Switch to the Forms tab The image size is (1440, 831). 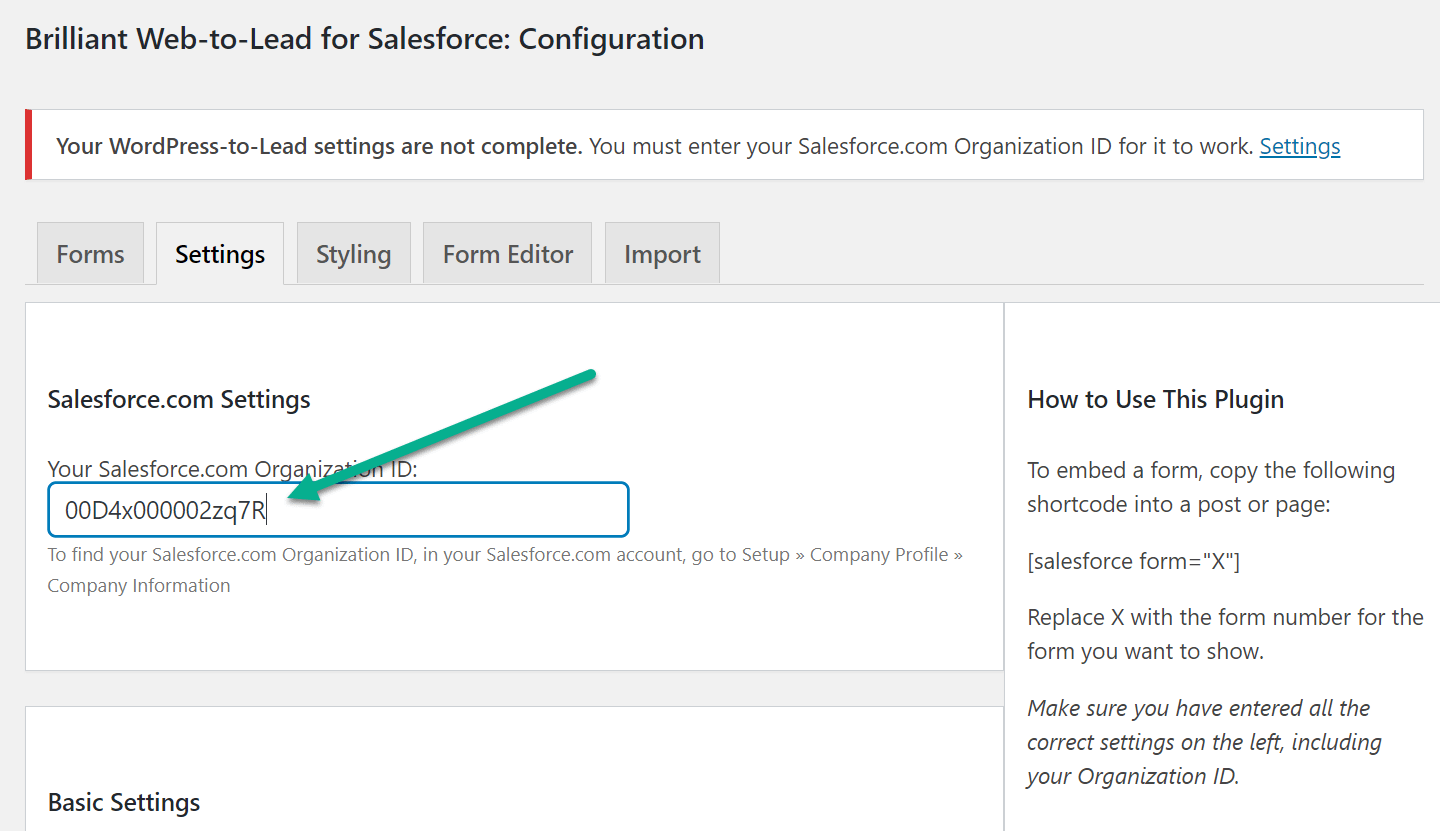pos(90,253)
